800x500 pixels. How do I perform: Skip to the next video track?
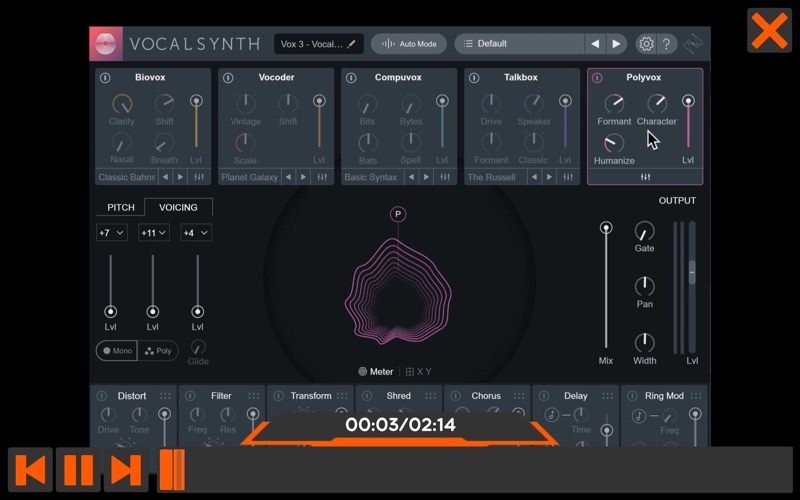(126, 470)
